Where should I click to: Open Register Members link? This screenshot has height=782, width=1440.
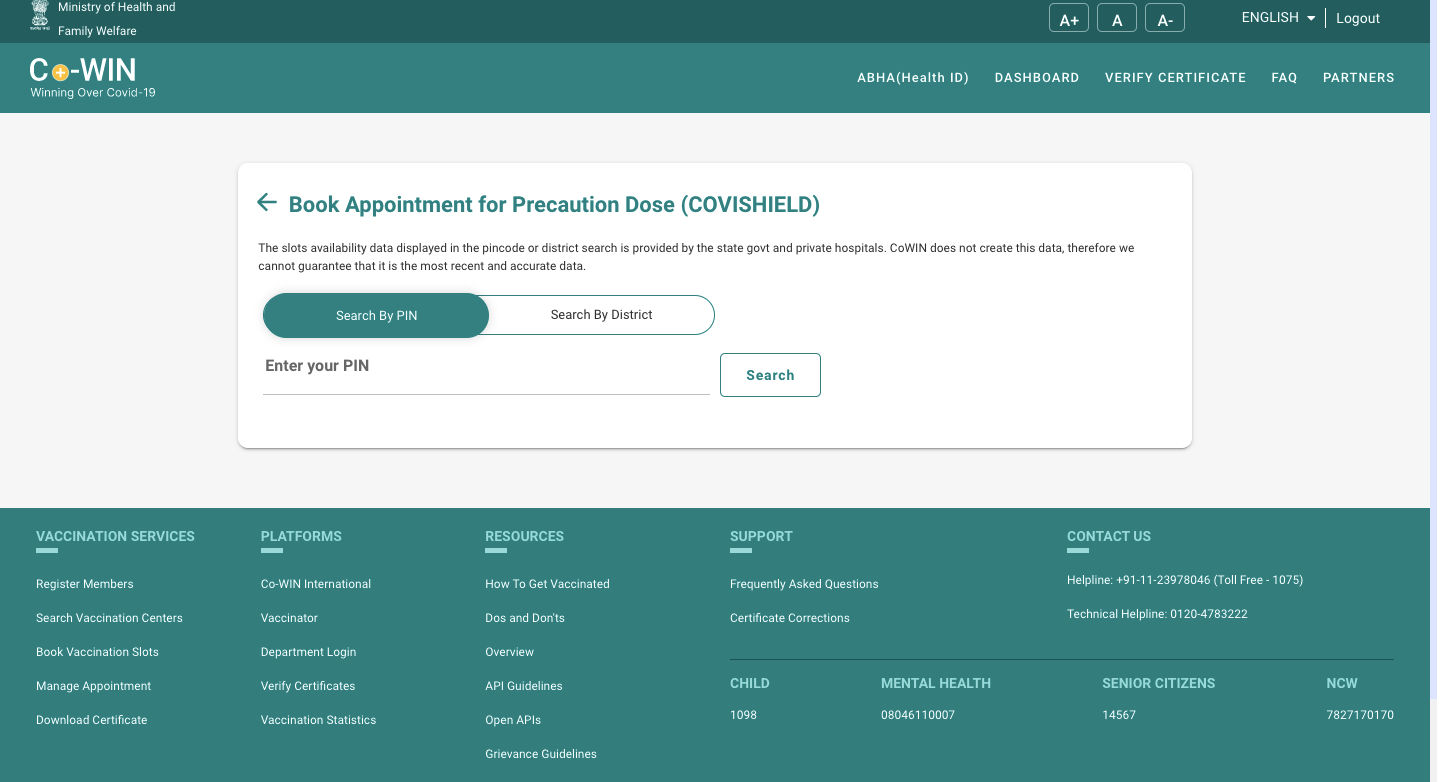pyautogui.click(x=85, y=584)
